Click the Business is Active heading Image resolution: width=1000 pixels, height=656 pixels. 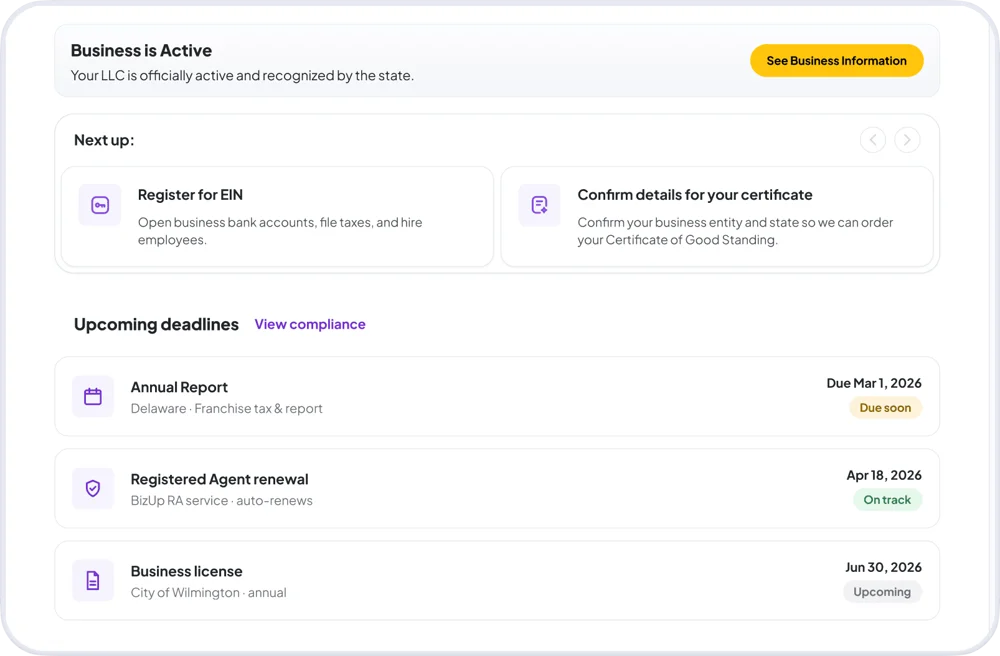click(x=141, y=50)
